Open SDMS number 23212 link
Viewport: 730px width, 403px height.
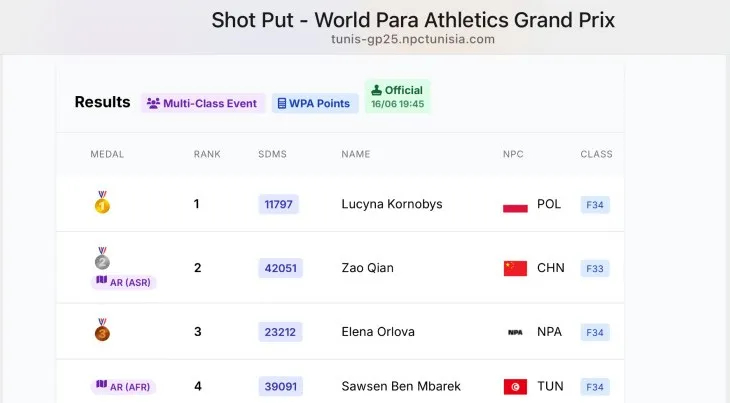[280, 332]
